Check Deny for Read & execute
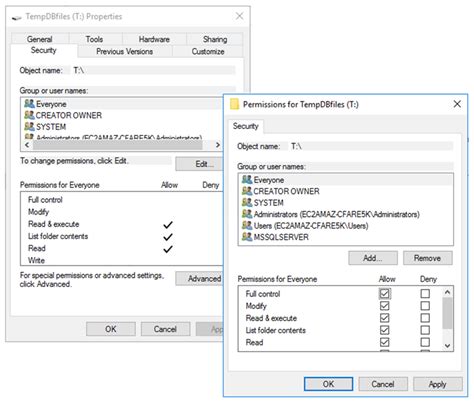The width and height of the screenshot is (474, 404). pyautogui.click(x=425, y=318)
